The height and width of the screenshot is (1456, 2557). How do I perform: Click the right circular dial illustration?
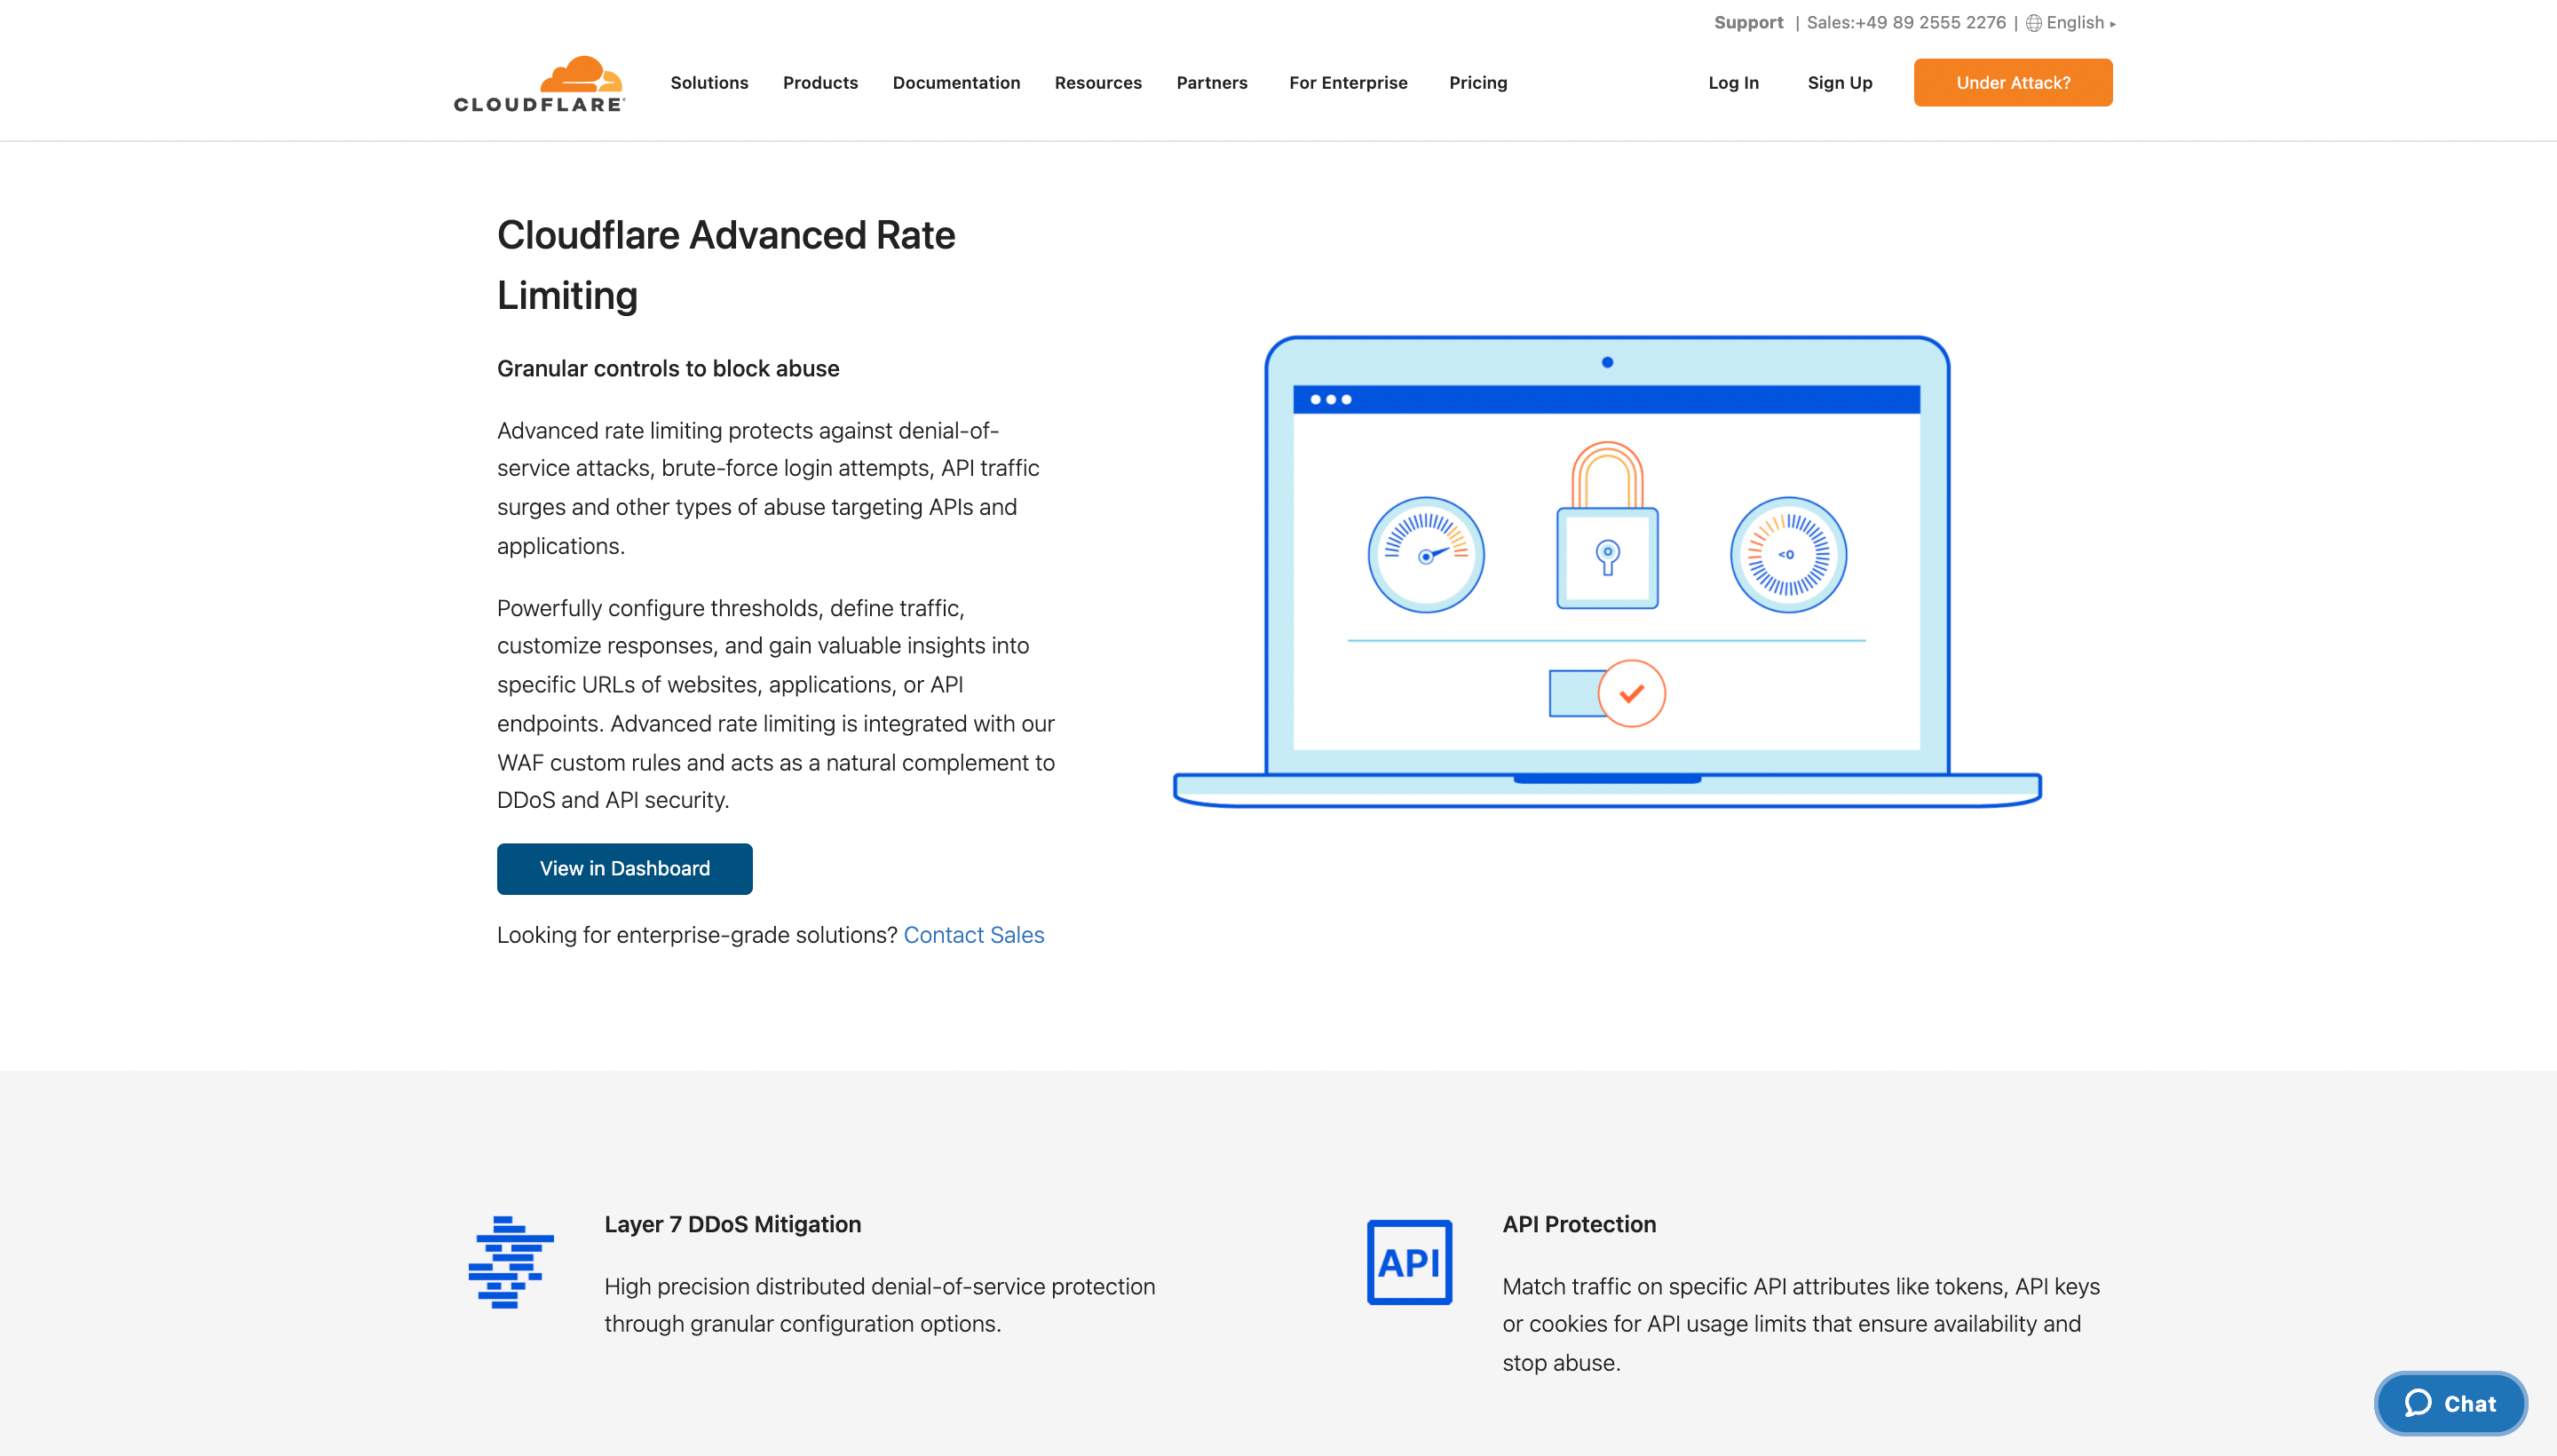[1787, 555]
